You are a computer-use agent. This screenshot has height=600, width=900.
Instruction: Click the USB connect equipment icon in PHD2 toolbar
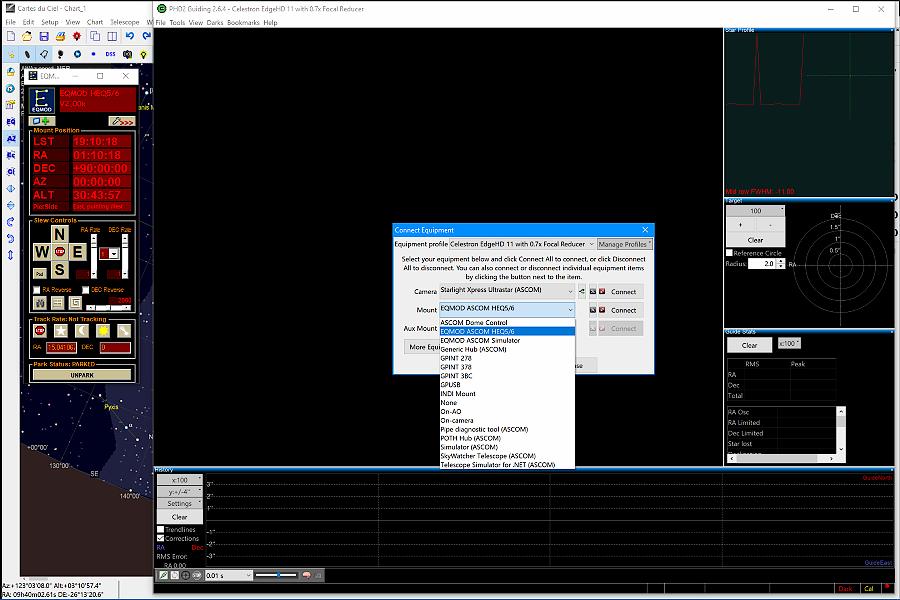point(164,575)
